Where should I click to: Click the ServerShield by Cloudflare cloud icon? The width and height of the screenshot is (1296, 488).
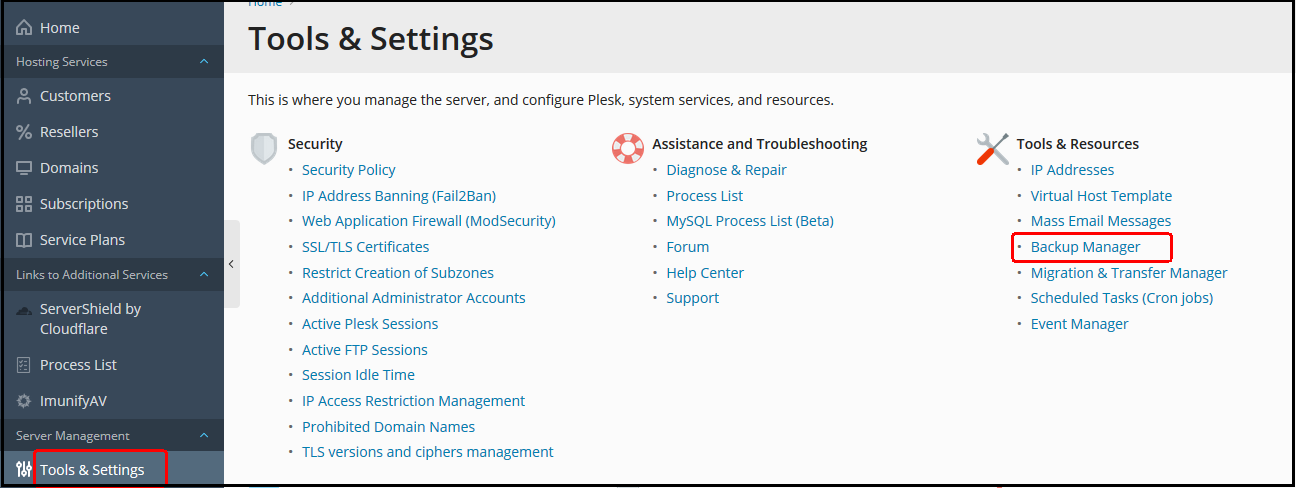pyautogui.click(x=24, y=310)
